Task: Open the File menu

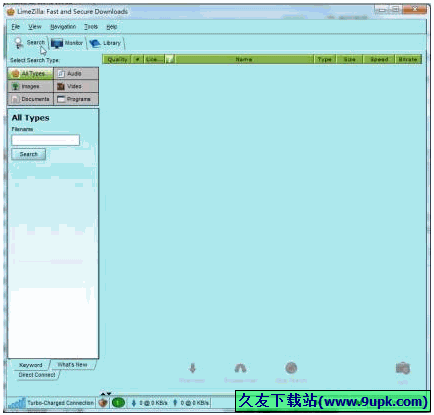Action: pyautogui.click(x=16, y=27)
